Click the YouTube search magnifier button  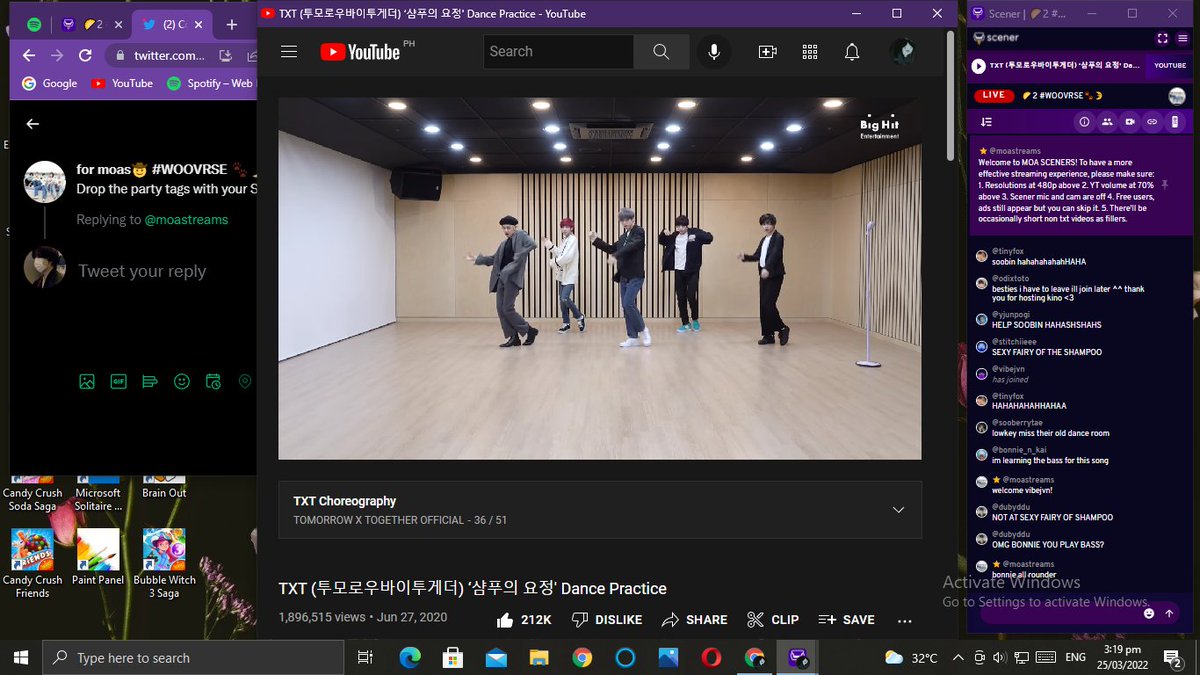tap(661, 51)
